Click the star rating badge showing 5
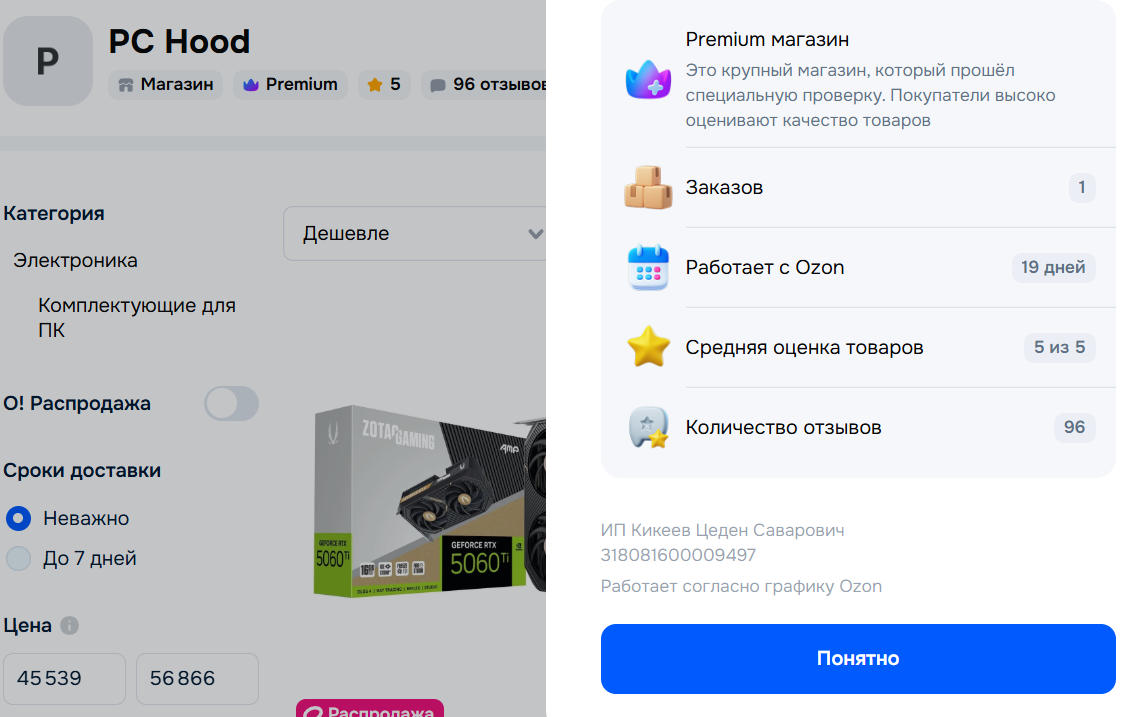Screen dimensions: 1136x717 click(x=384, y=85)
